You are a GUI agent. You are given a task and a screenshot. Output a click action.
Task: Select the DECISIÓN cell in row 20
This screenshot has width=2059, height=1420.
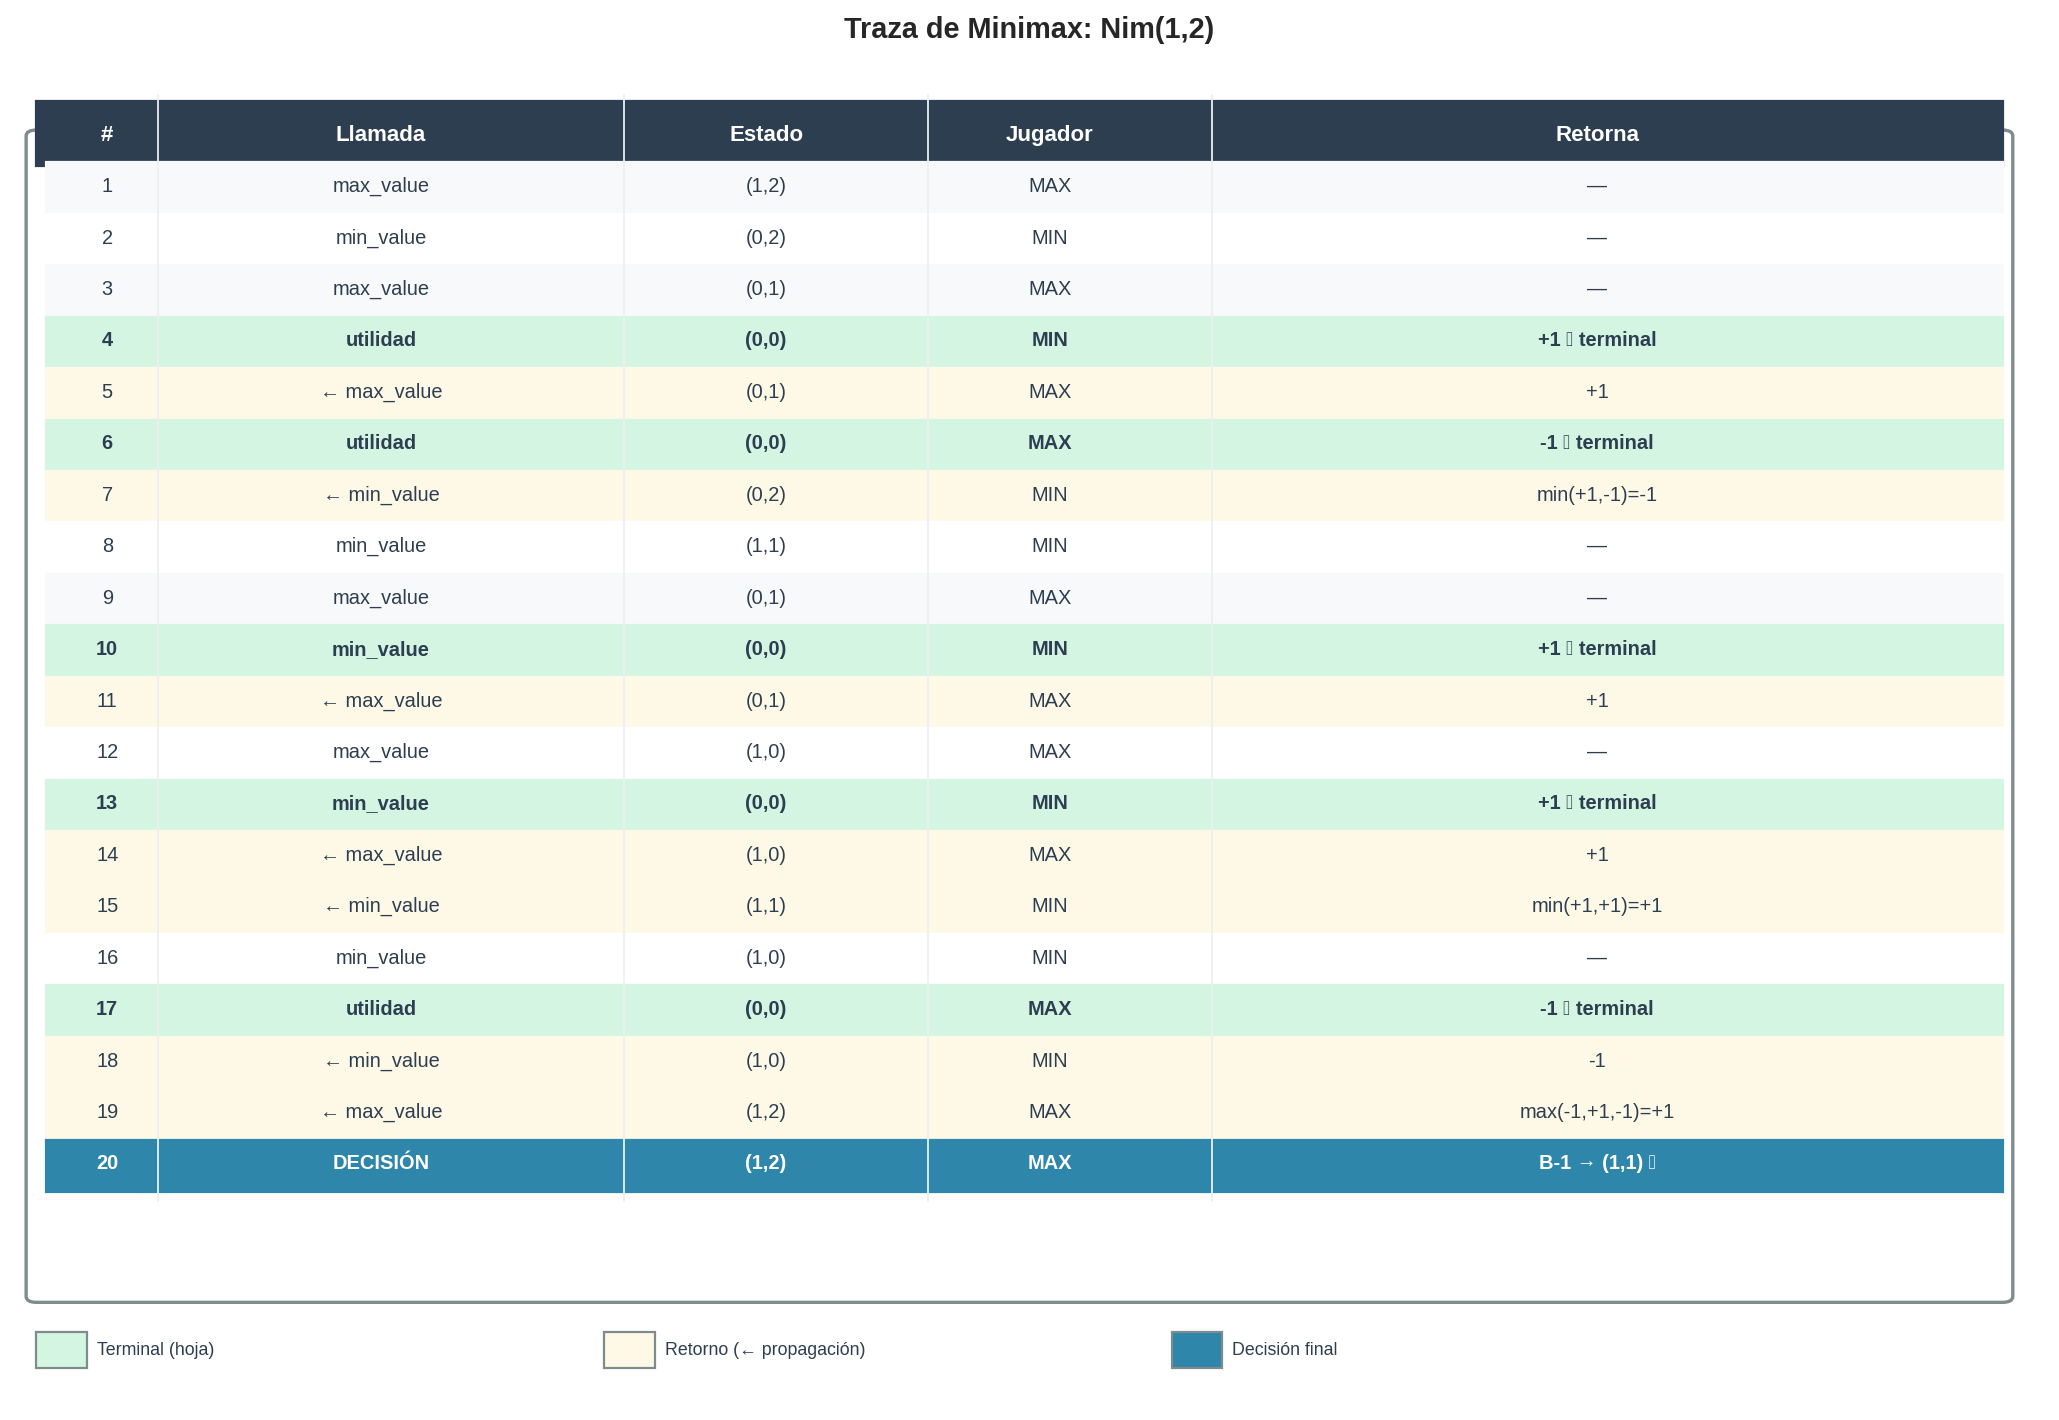[380, 1162]
